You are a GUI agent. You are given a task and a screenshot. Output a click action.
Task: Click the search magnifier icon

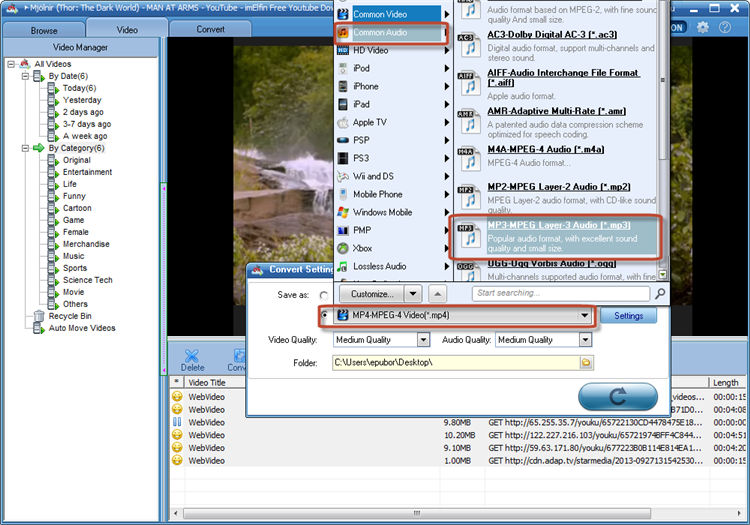[x=660, y=293]
